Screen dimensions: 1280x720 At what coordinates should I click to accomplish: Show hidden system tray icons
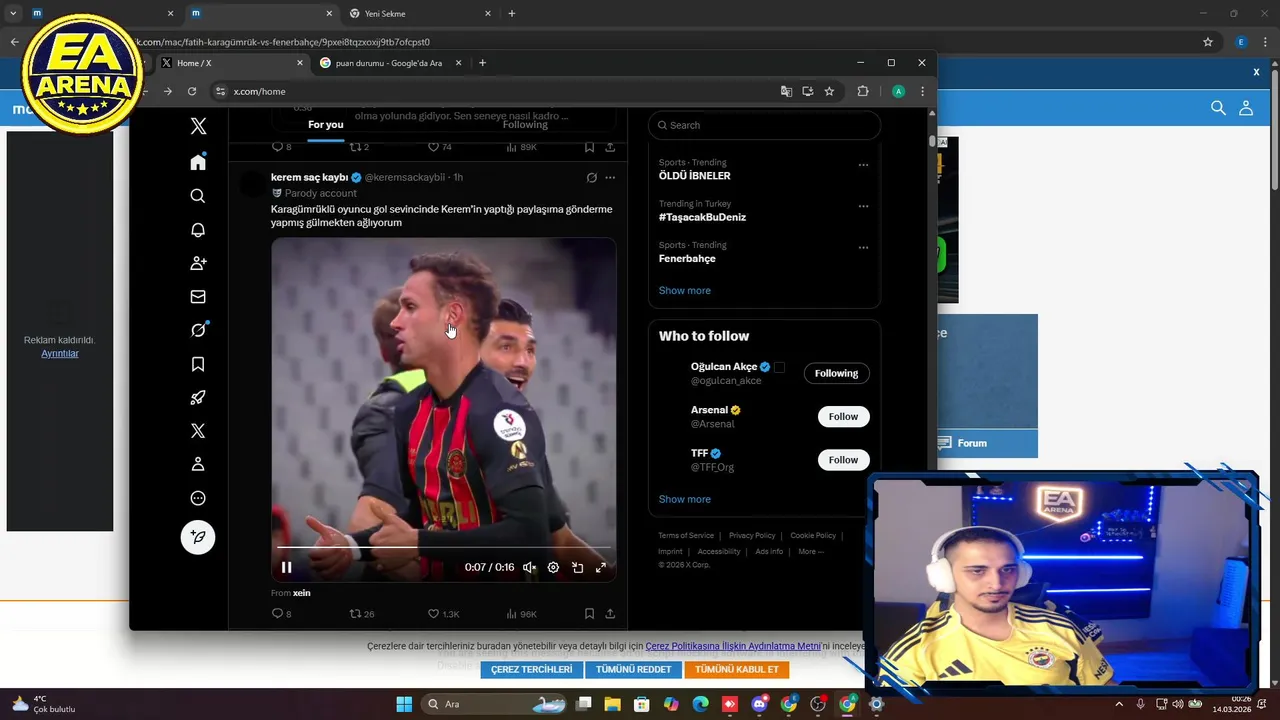click(1121, 704)
